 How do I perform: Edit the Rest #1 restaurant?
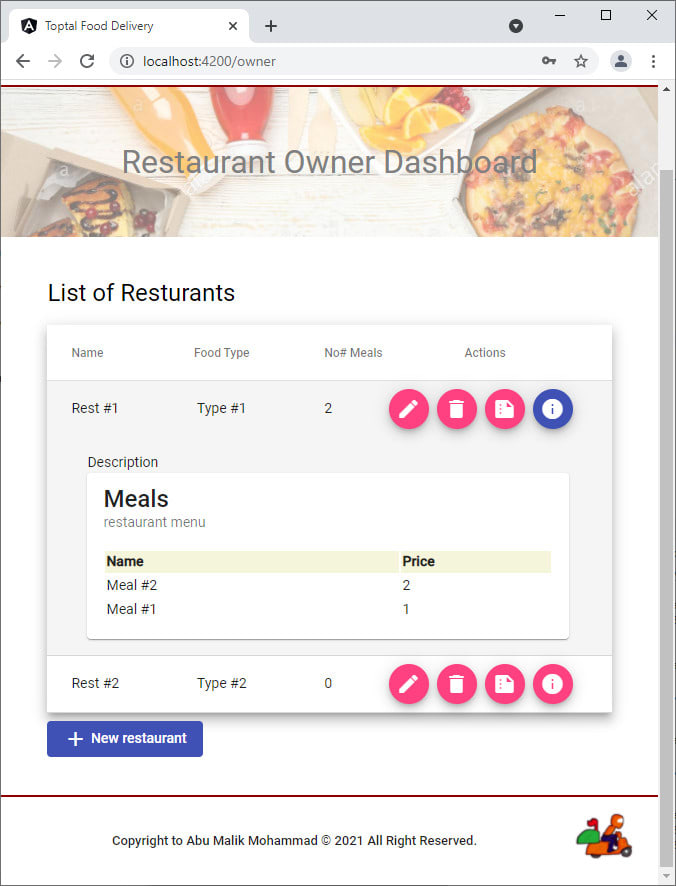[408, 409]
